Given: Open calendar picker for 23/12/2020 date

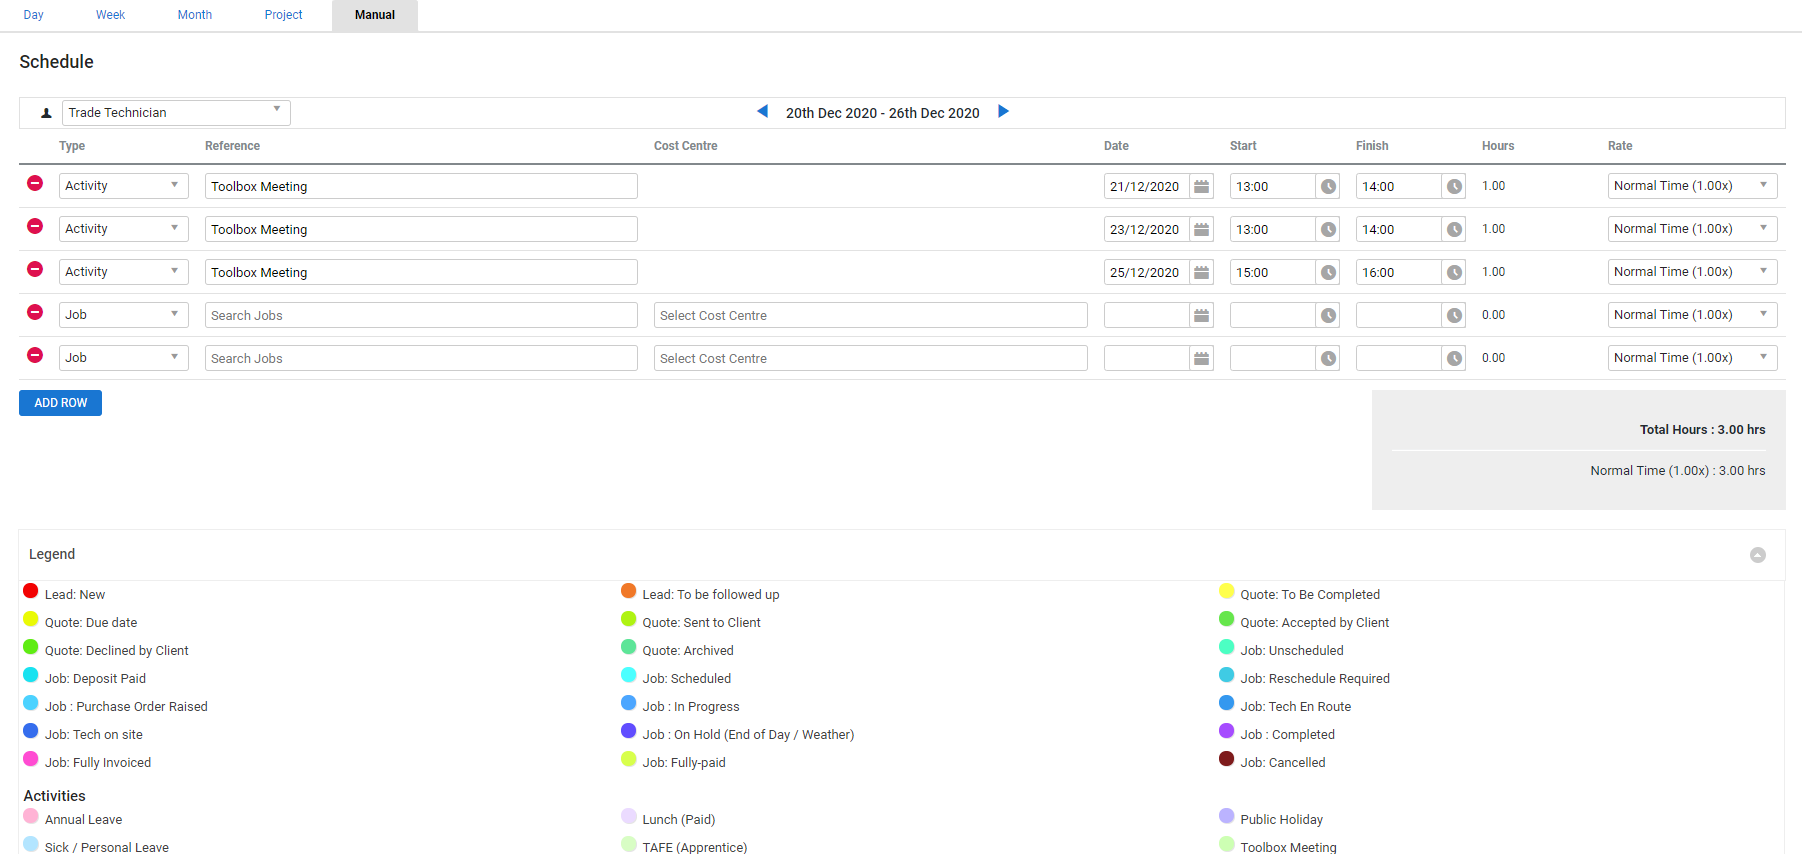Looking at the screenshot, I should point(1202,229).
